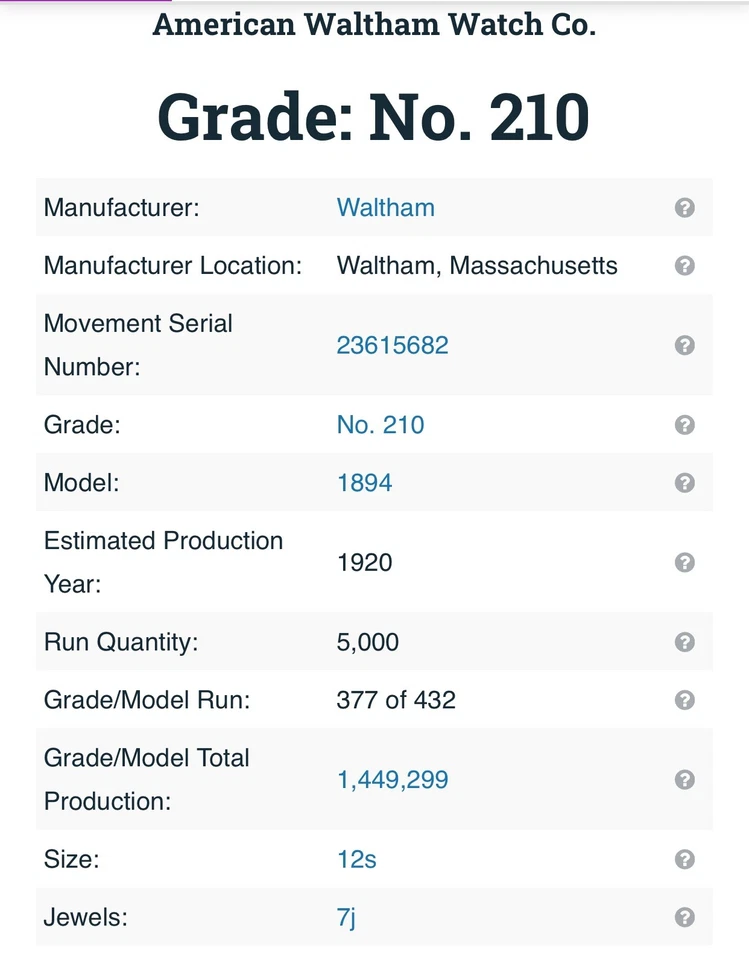This screenshot has width=749, height=960.
Task: Click question mark beside Size row
Action: point(685,859)
